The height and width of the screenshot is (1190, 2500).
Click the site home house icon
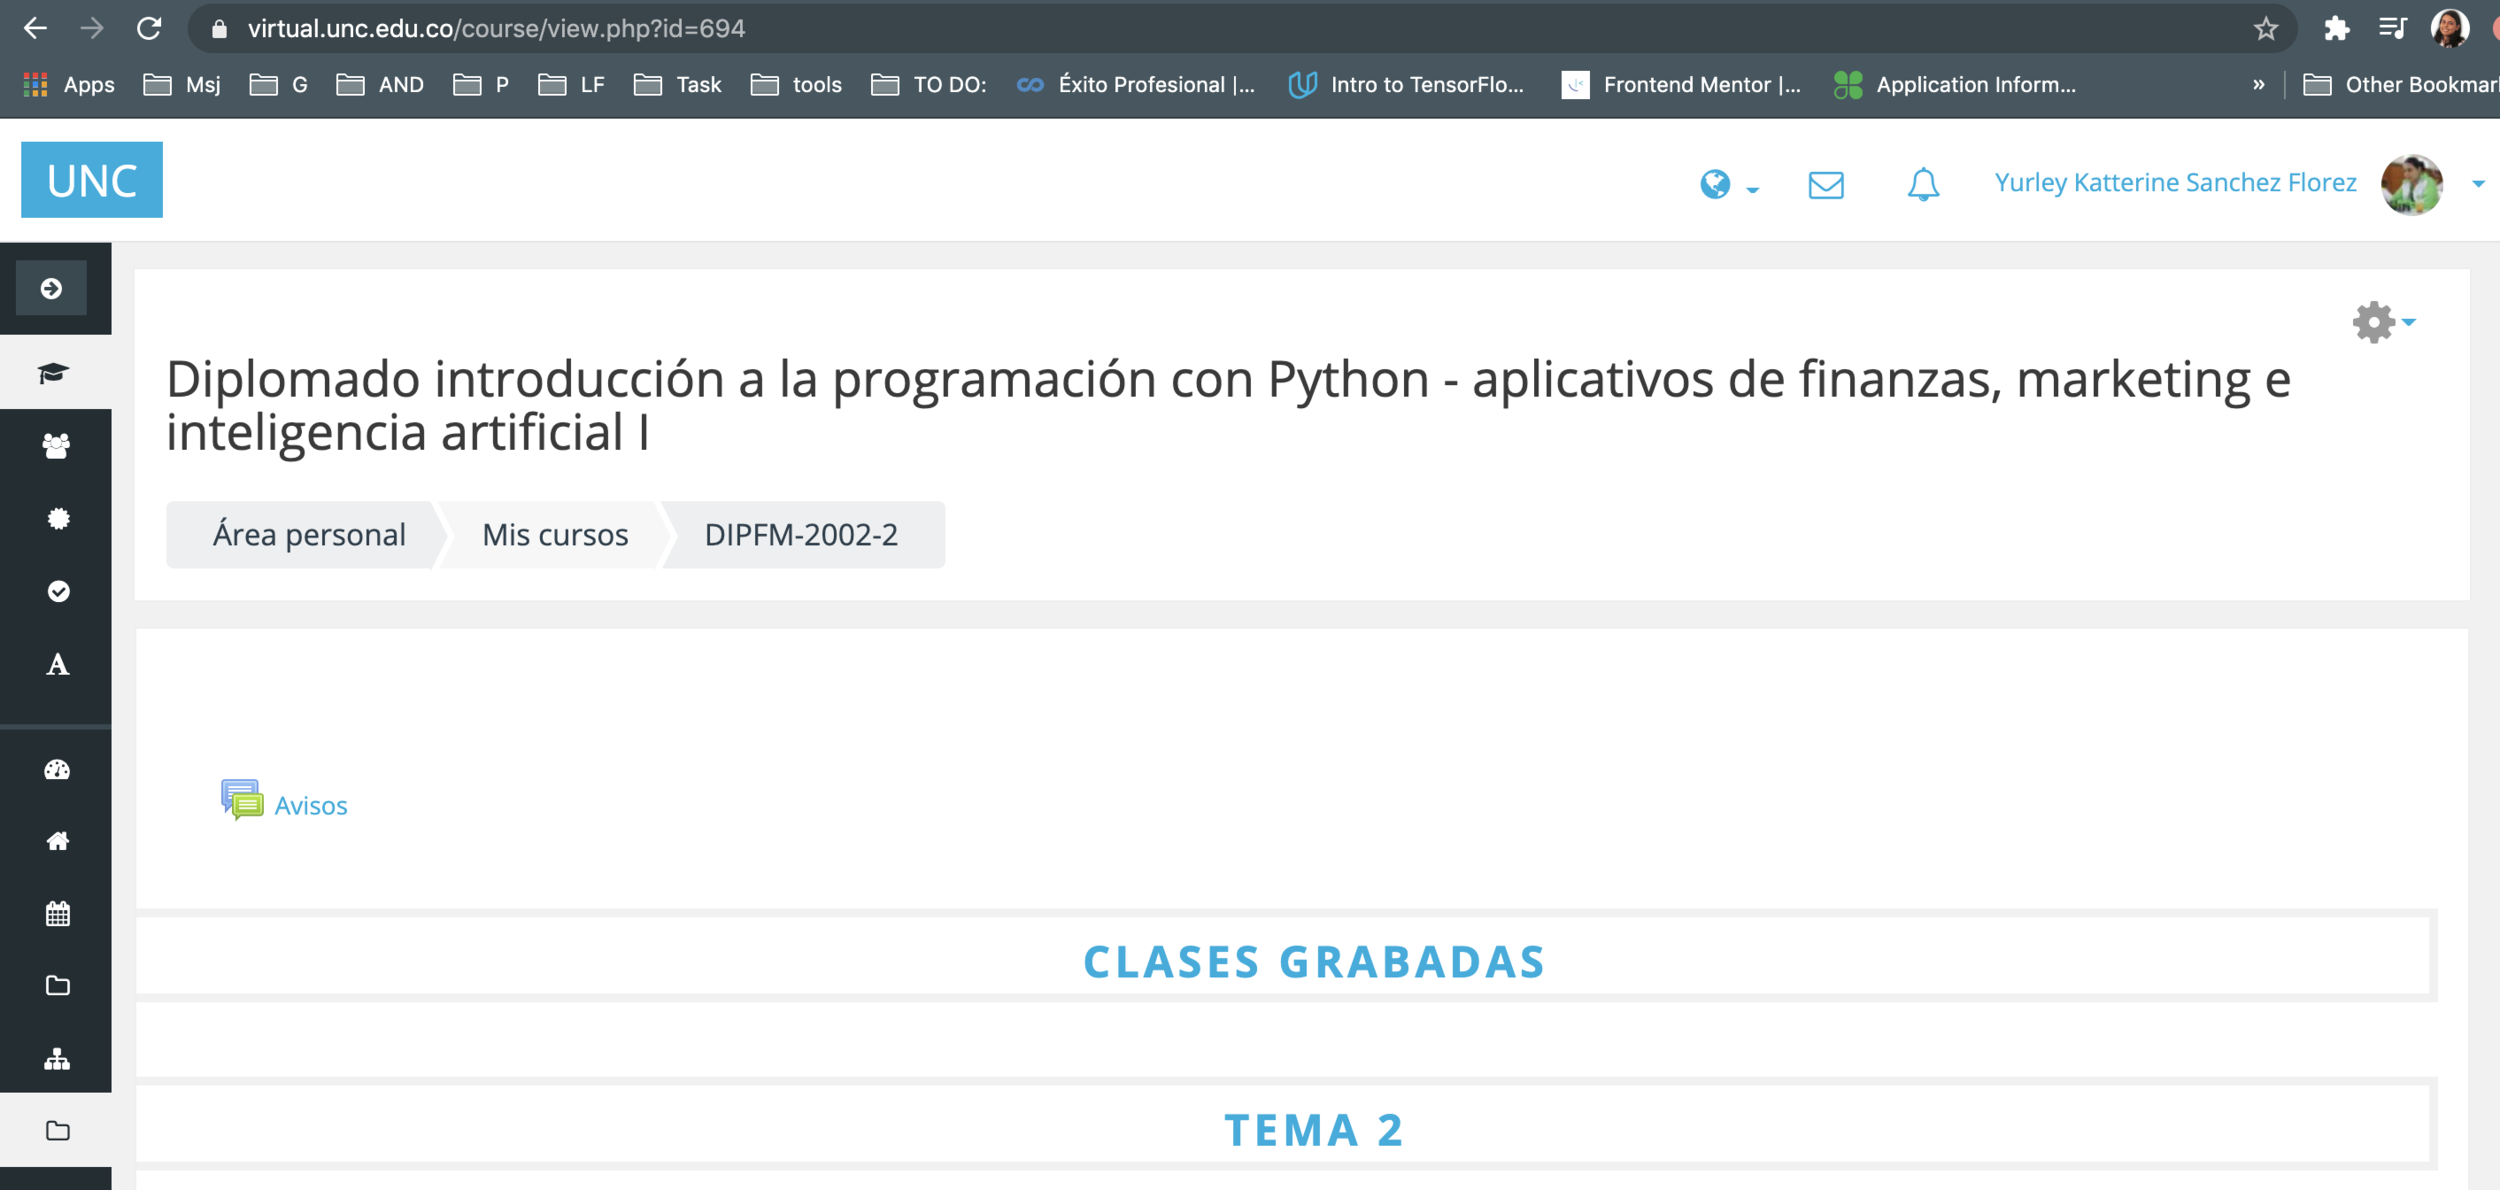(x=57, y=841)
